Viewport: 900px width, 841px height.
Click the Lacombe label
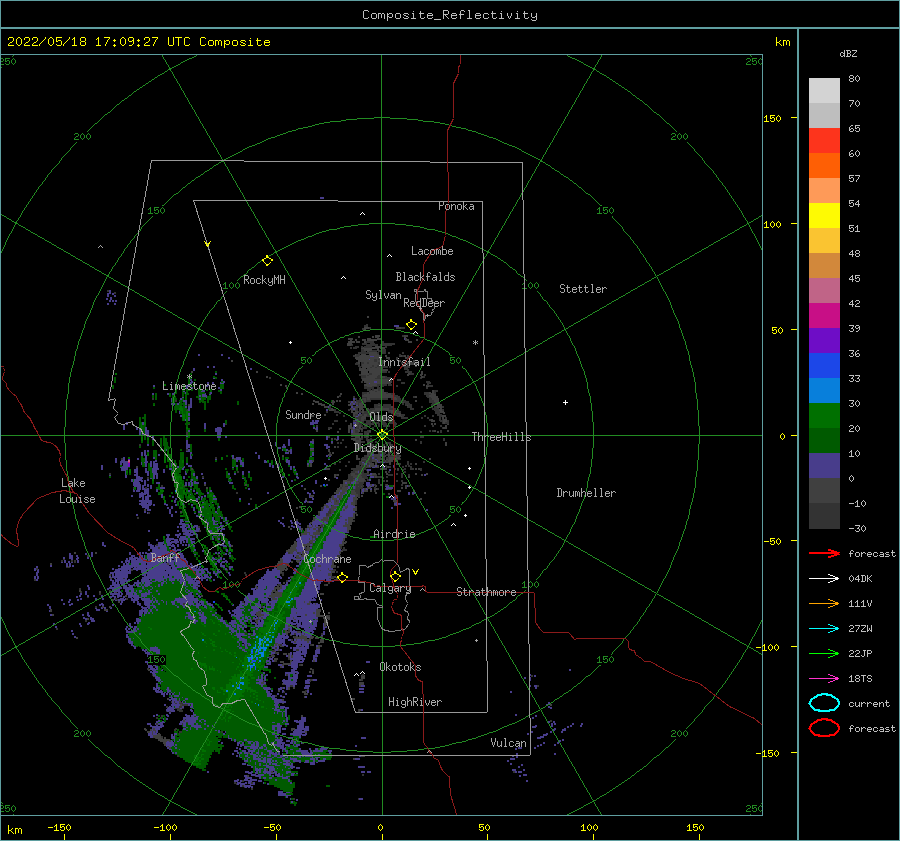point(432,251)
